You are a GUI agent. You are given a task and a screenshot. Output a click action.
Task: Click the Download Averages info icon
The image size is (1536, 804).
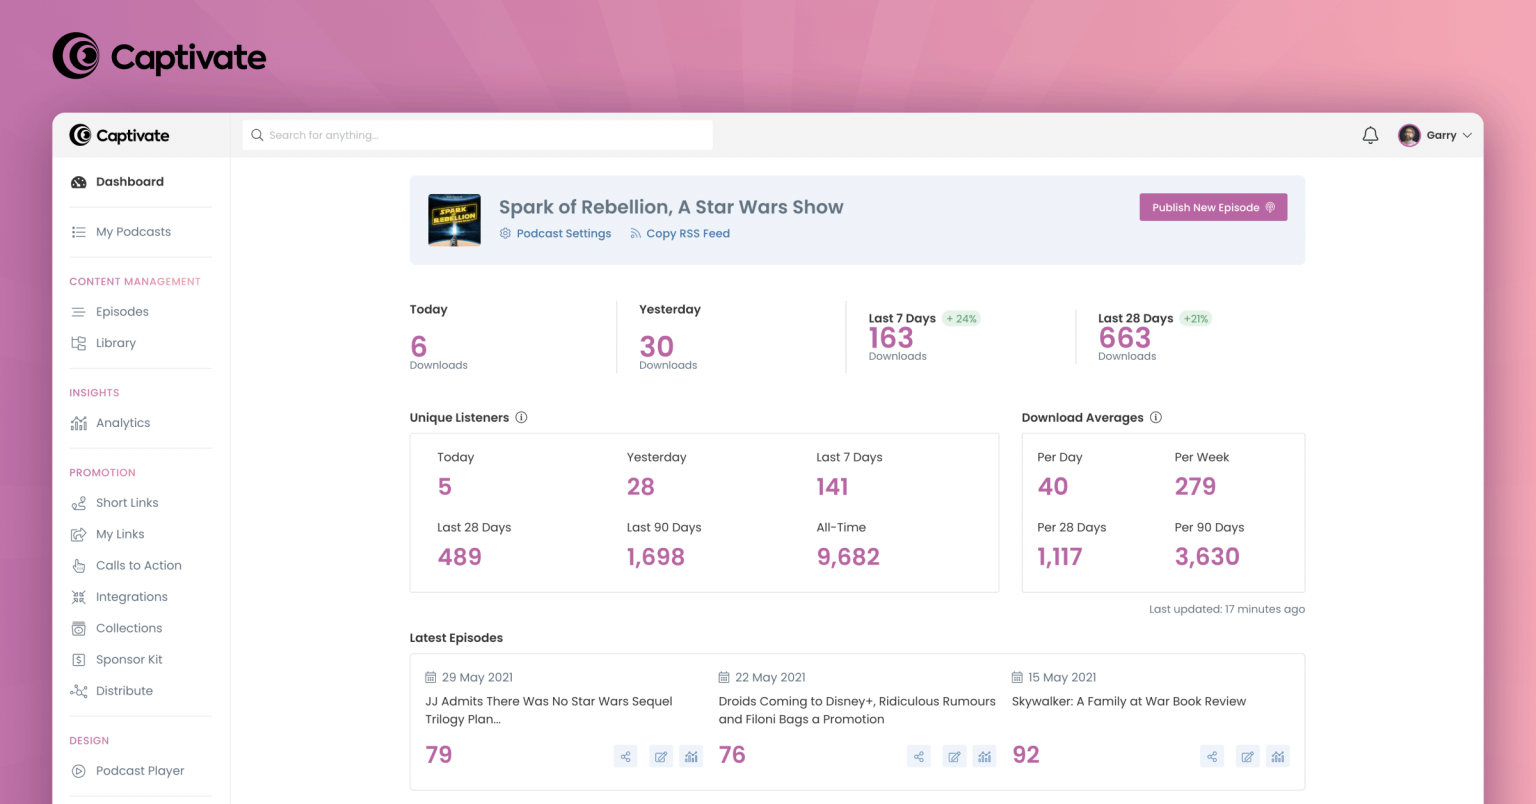1156,417
